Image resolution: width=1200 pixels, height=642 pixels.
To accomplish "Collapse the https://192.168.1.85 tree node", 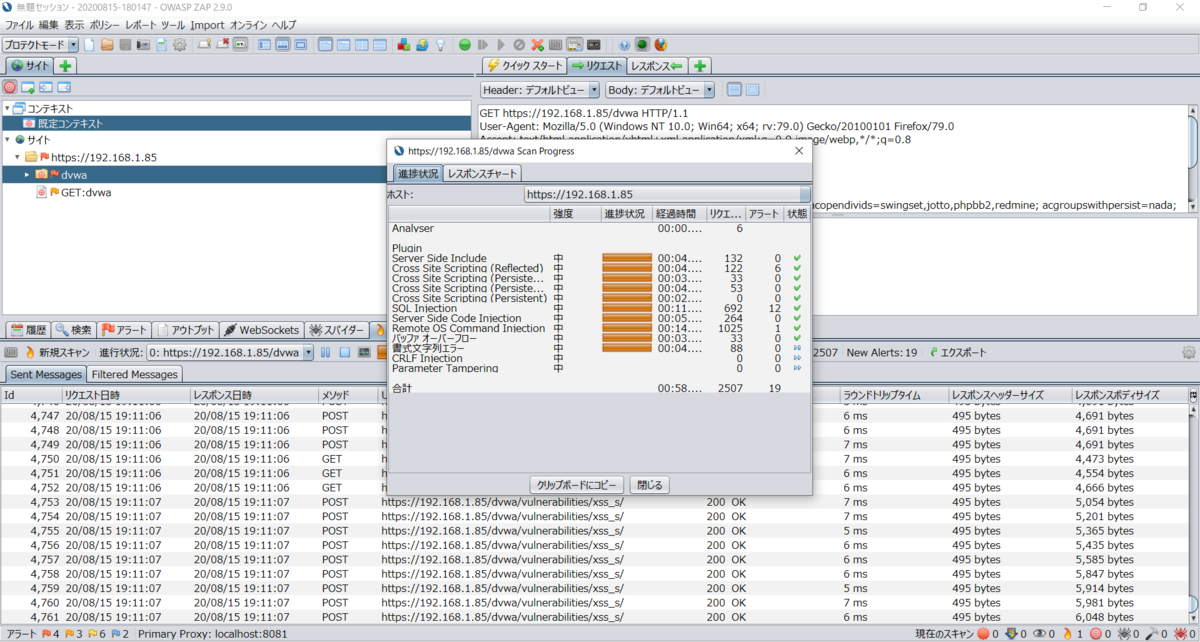I will [x=17, y=157].
